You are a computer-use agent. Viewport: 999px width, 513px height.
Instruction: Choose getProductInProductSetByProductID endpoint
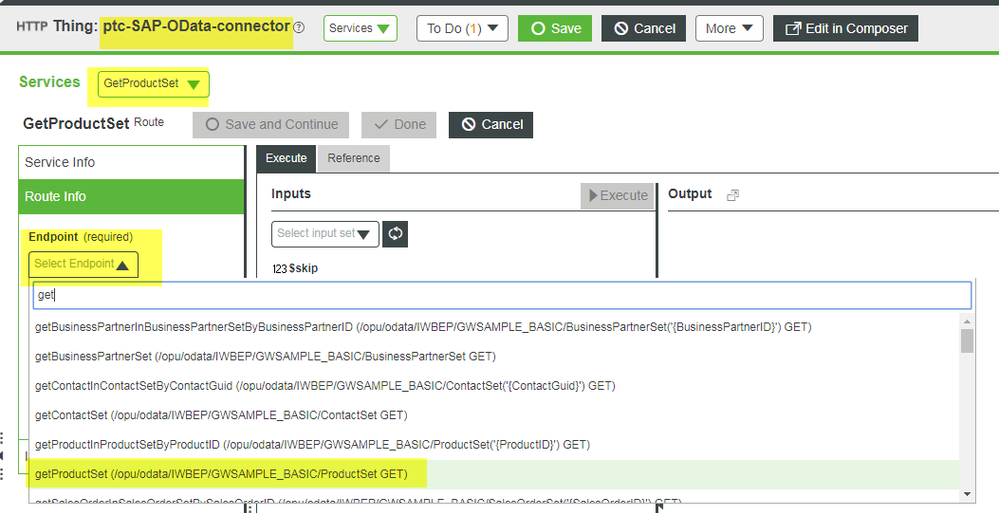tap(494, 445)
